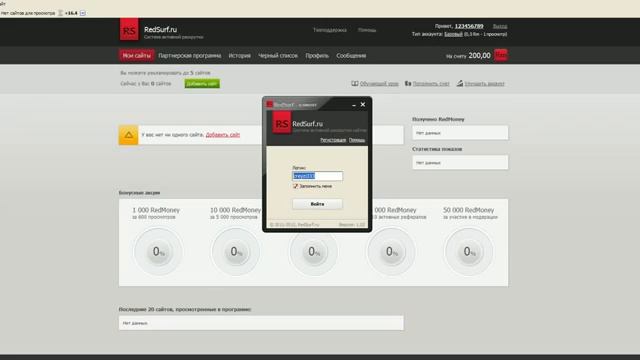Click the Помощь link in website header
Image resolution: width=640 pixels, height=360 pixels.
coord(367,30)
